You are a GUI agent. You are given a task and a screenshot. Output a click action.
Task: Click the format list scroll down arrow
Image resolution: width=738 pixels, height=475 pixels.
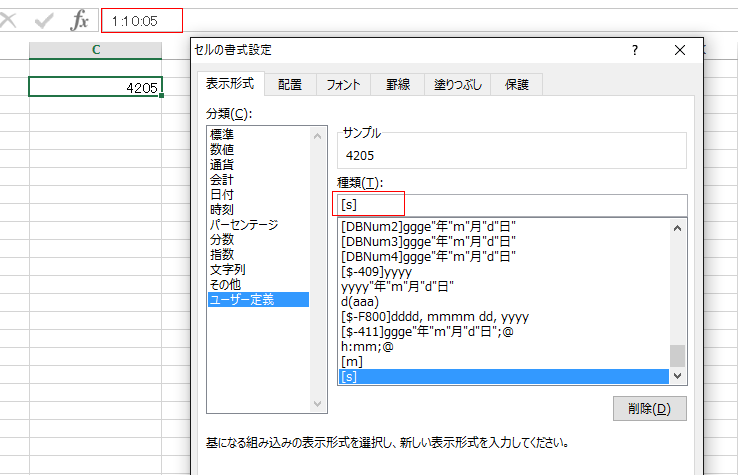coord(677,376)
